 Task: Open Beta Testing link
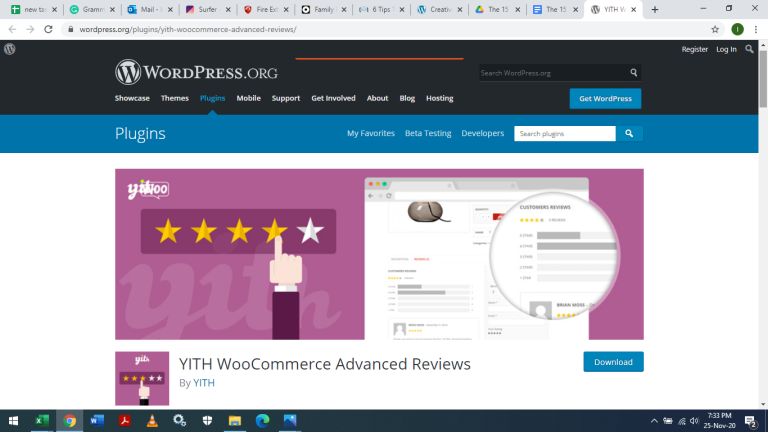428,133
